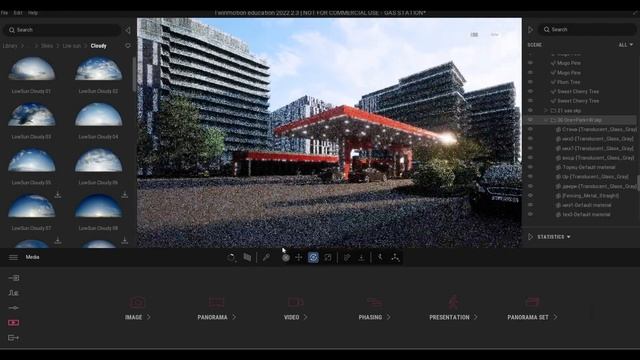Collapse the scene panel with triangle arrow
The height and width of the screenshot is (360, 640).
click(530, 29)
